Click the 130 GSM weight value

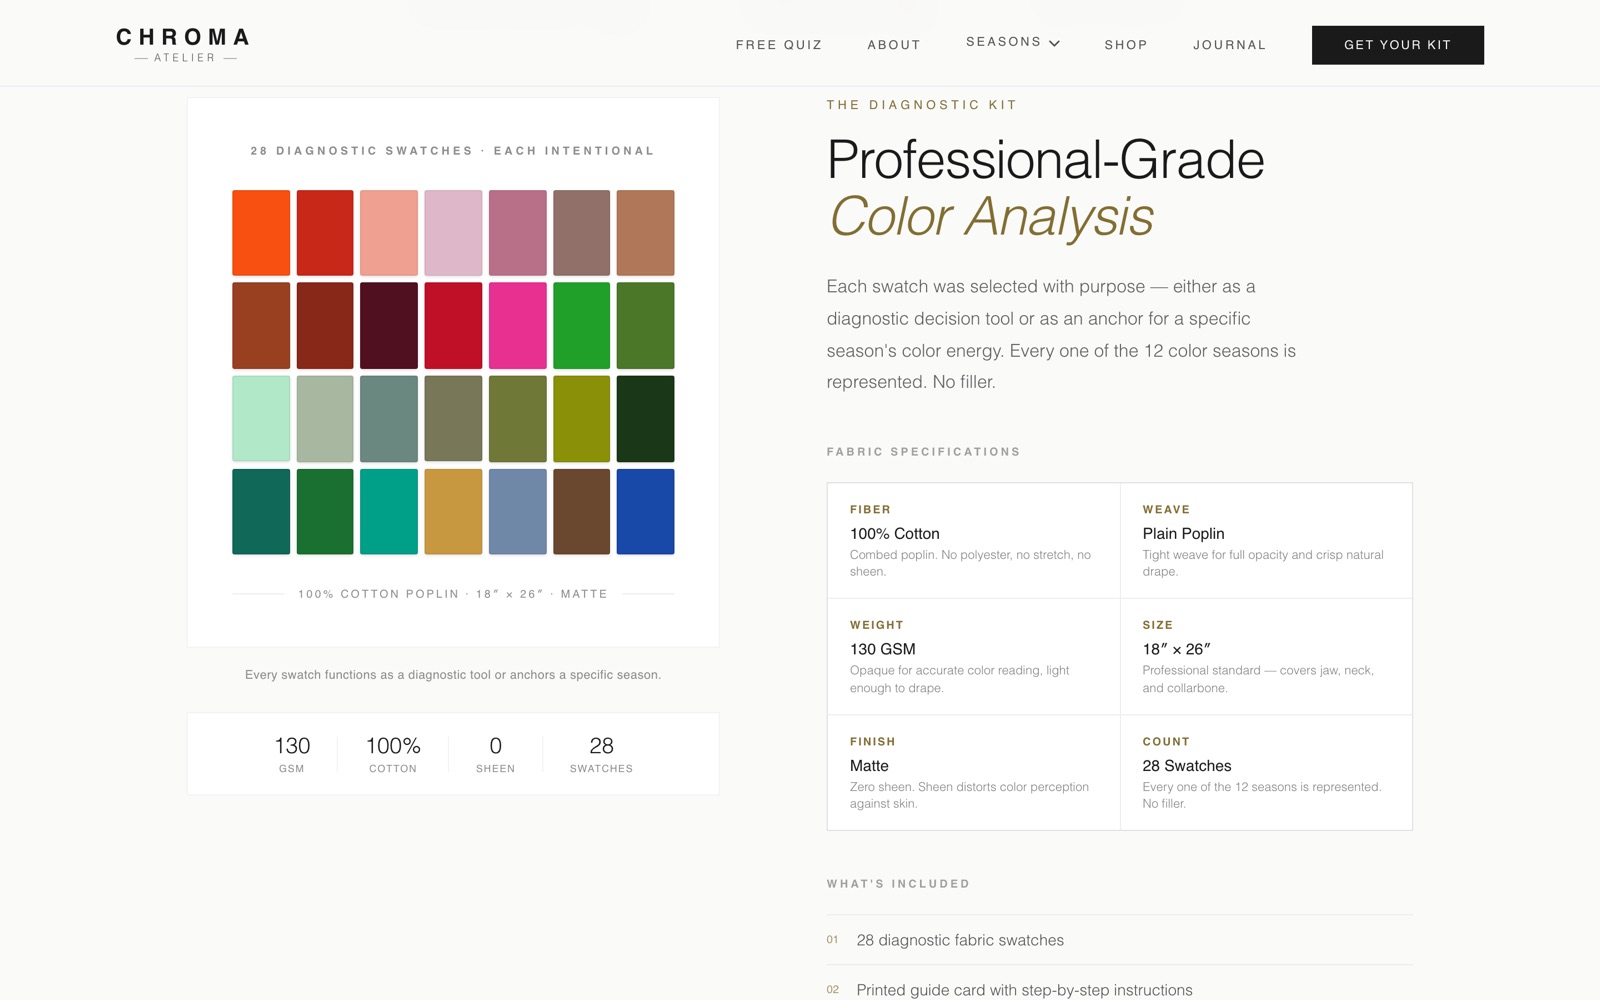pos(883,649)
